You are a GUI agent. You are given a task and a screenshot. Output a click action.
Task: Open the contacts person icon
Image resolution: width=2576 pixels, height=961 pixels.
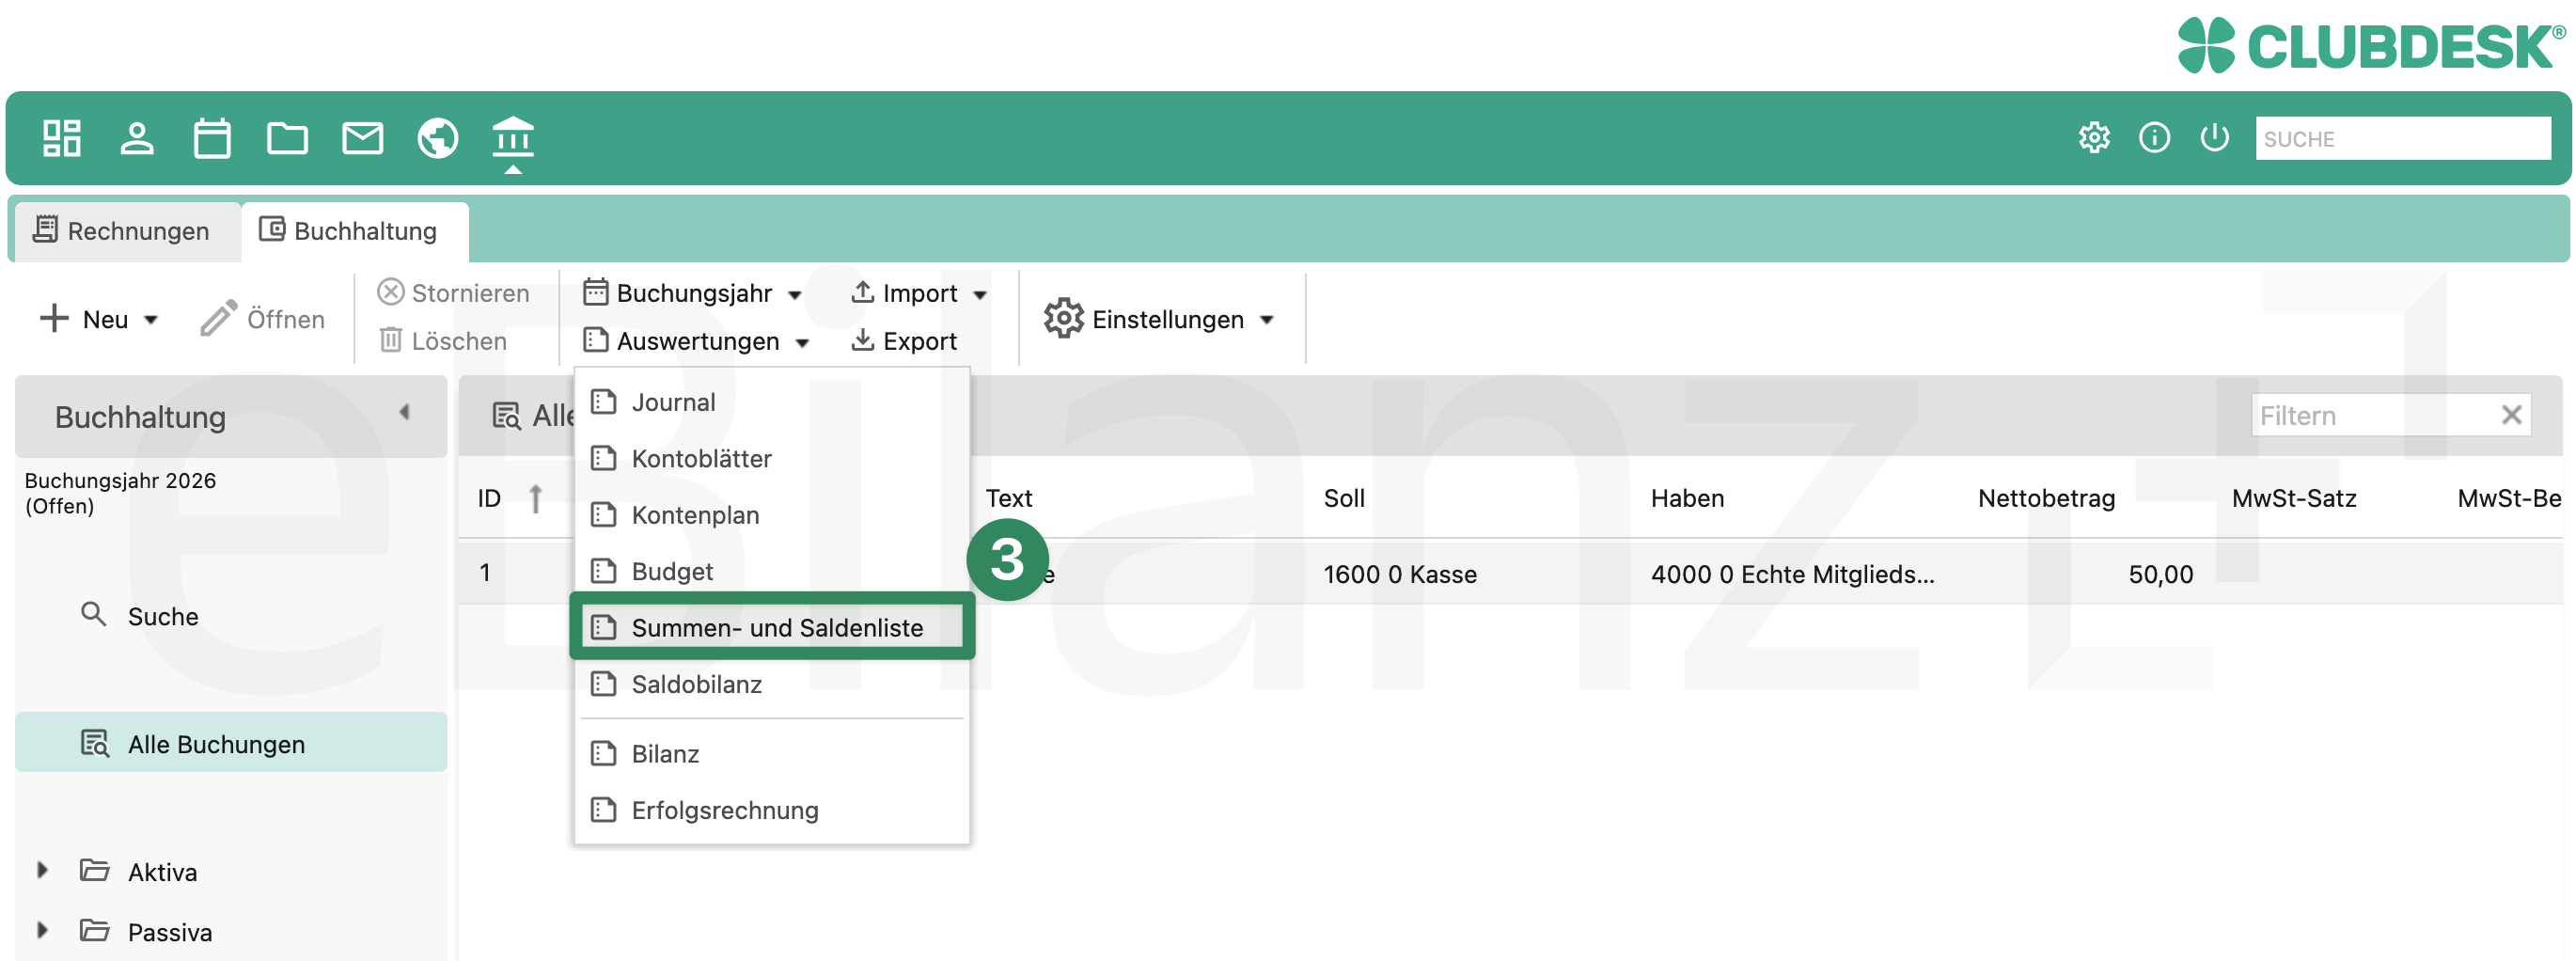coord(137,138)
